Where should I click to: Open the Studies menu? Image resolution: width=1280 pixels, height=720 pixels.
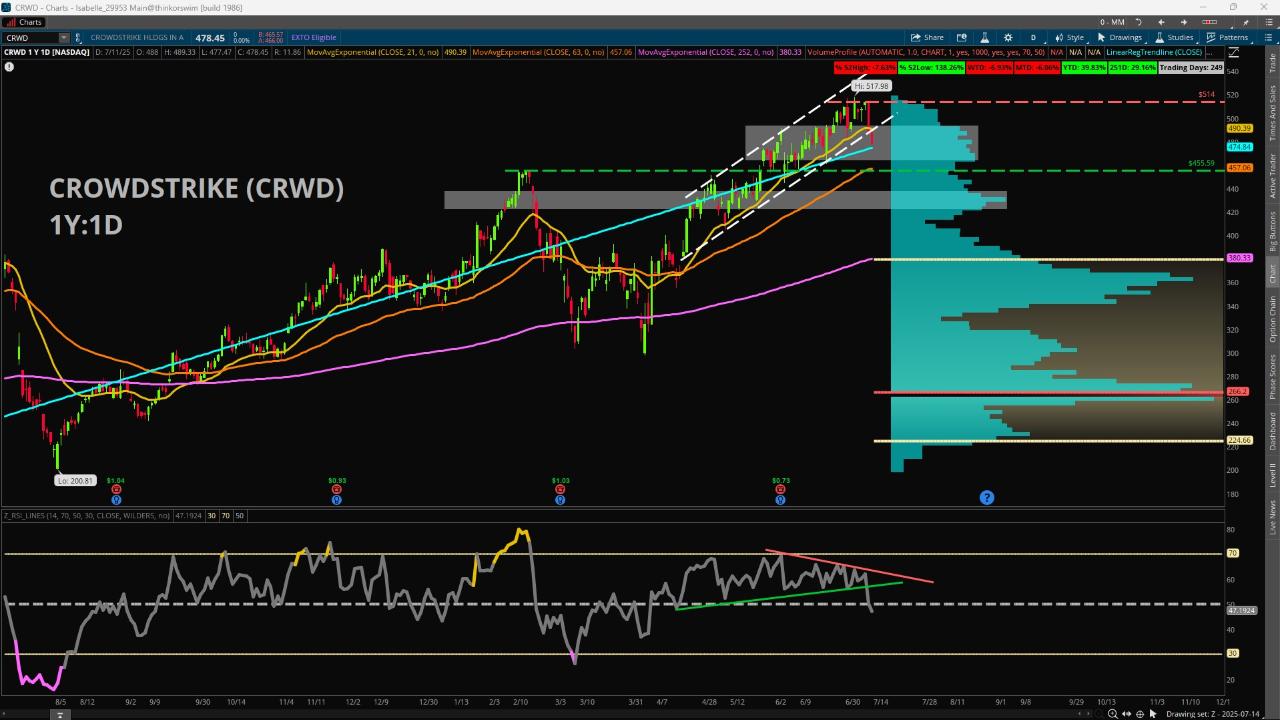[x=1174, y=38]
